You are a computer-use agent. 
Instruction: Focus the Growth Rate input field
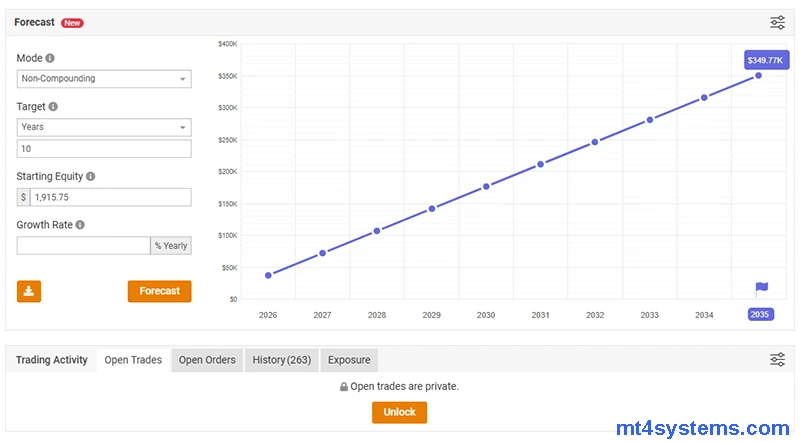(83, 245)
